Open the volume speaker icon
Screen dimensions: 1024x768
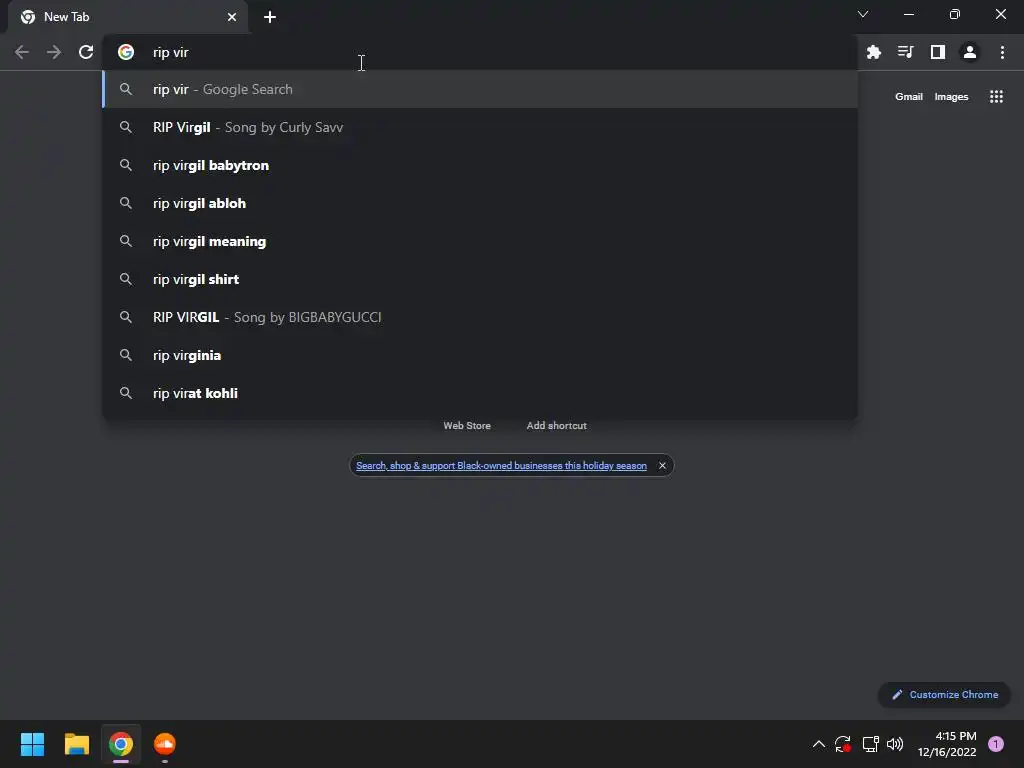[x=895, y=744]
